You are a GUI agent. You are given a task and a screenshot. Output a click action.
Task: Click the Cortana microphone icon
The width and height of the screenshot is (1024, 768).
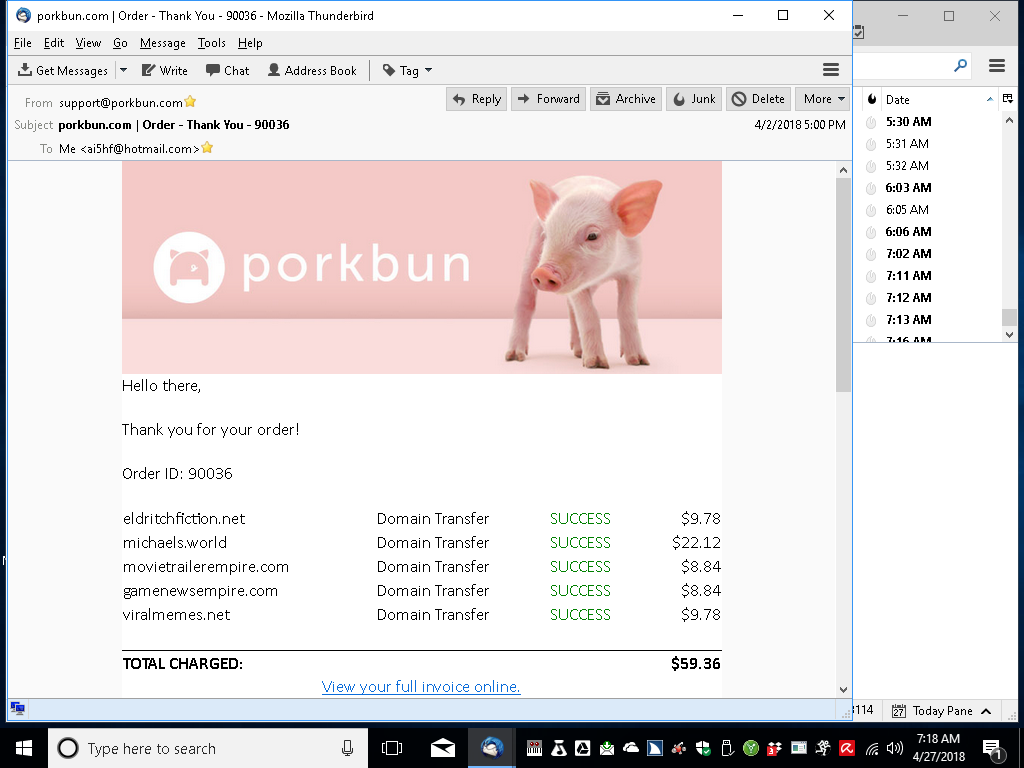pos(347,748)
